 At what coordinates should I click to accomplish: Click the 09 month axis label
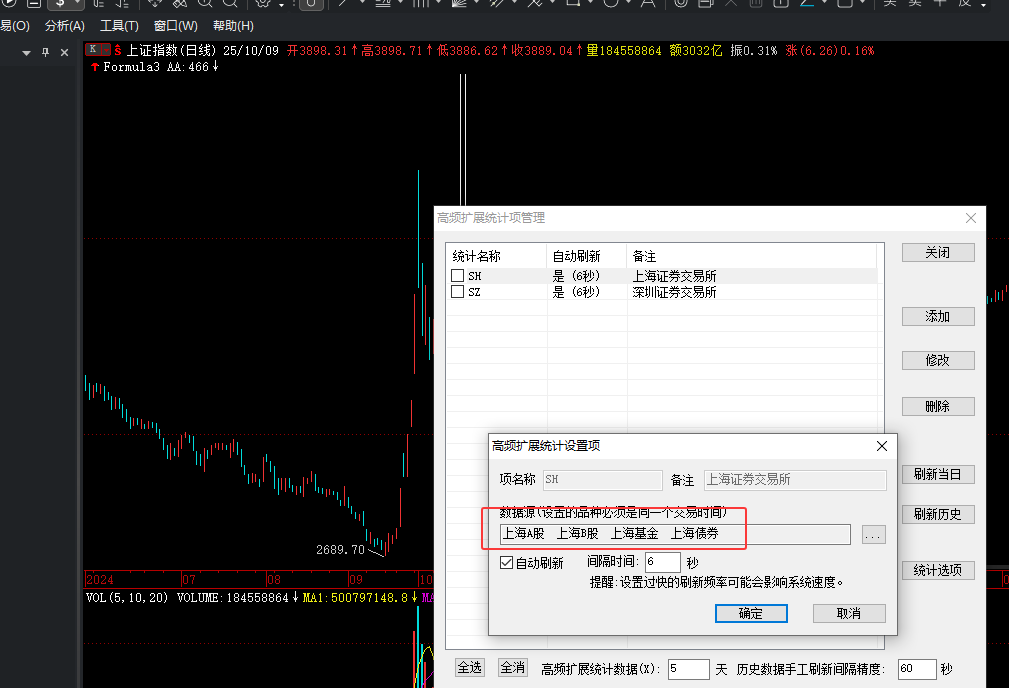pos(356,579)
